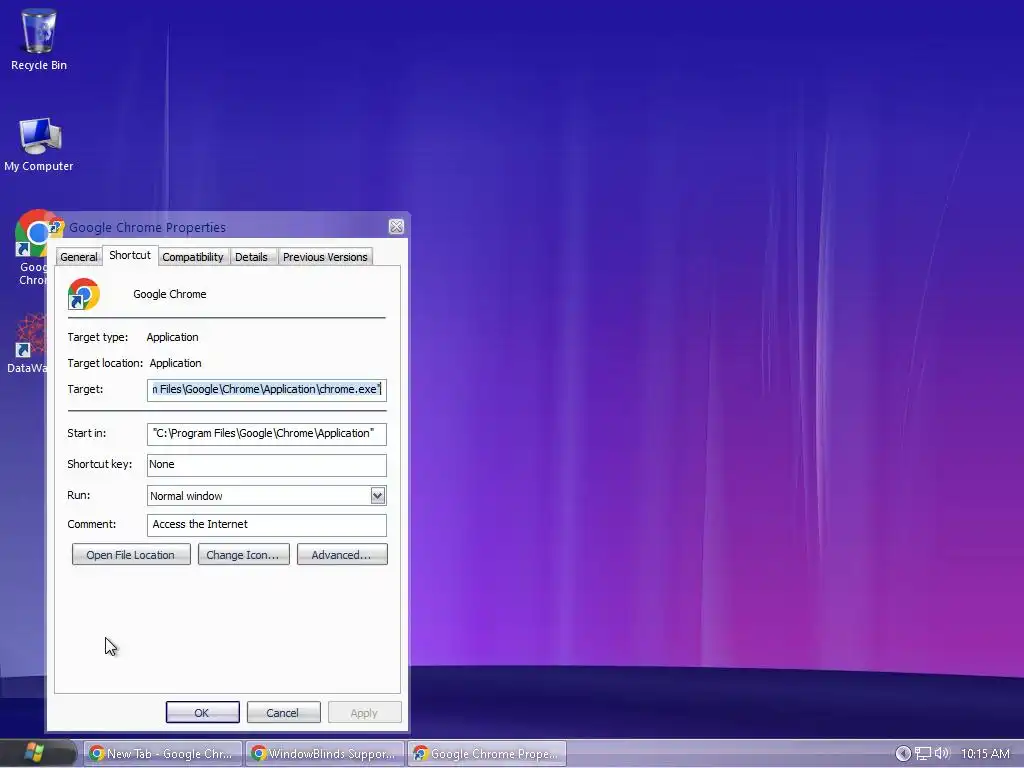Open the Run dropdown arrow
Viewport: 1024px width, 768px height.
[x=377, y=496]
